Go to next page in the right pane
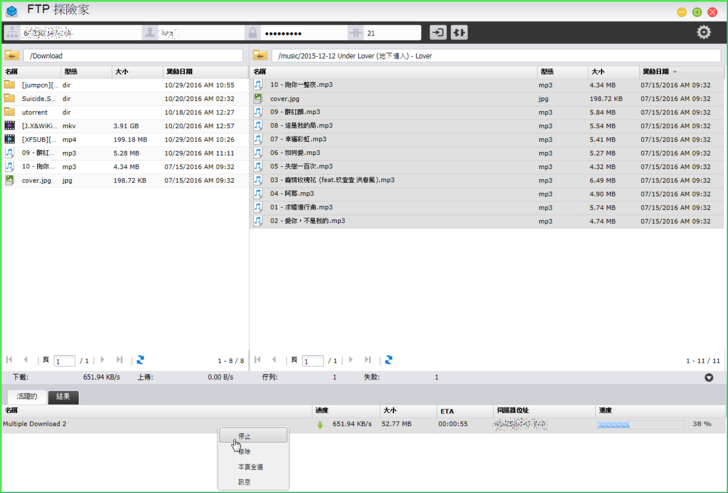 tap(351, 360)
